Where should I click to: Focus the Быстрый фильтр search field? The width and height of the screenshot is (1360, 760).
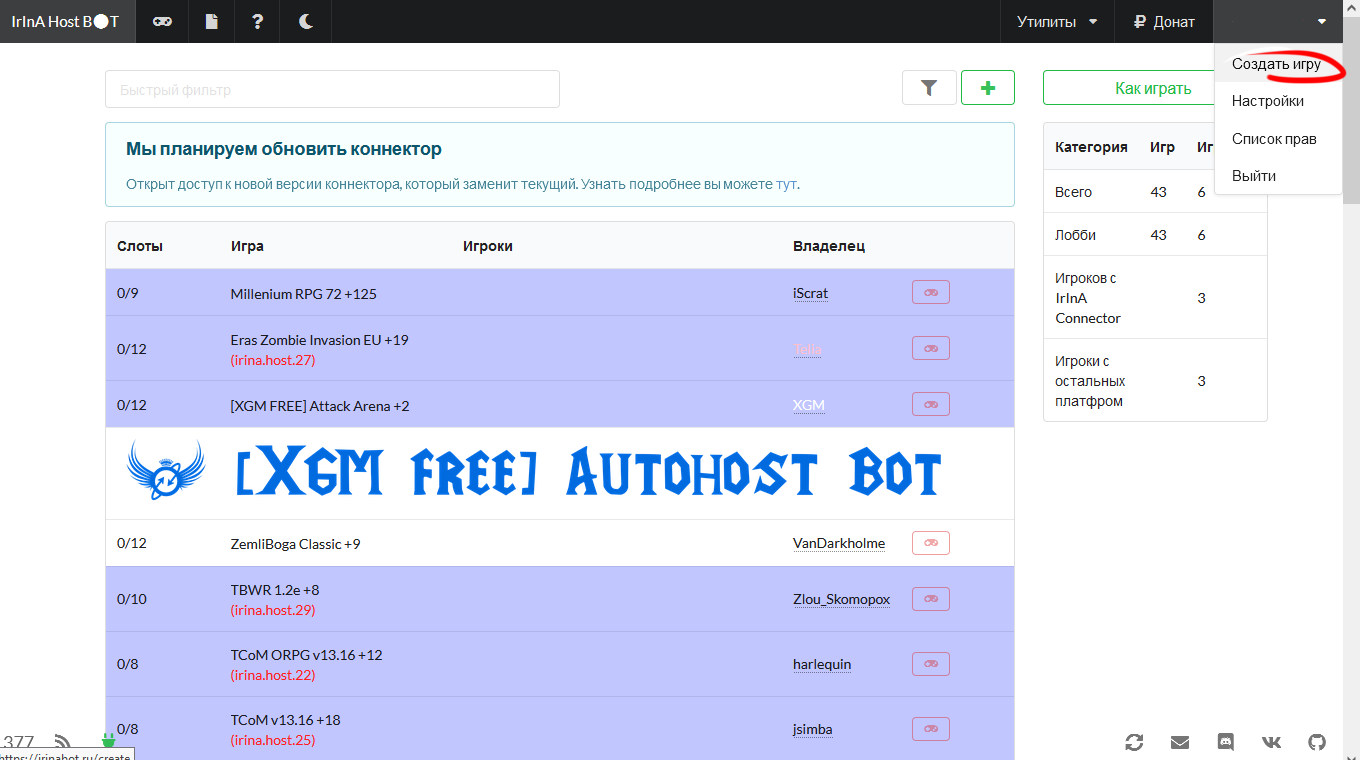click(x=332, y=89)
